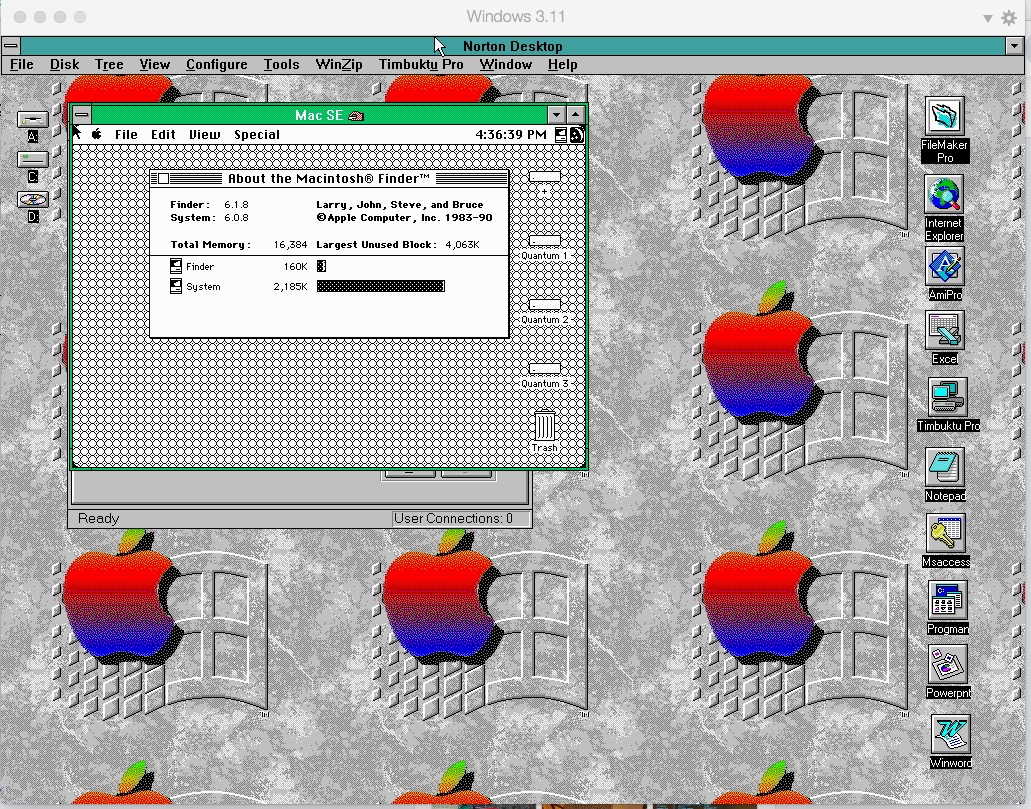Click the Finder row icon in About window

(x=176, y=266)
